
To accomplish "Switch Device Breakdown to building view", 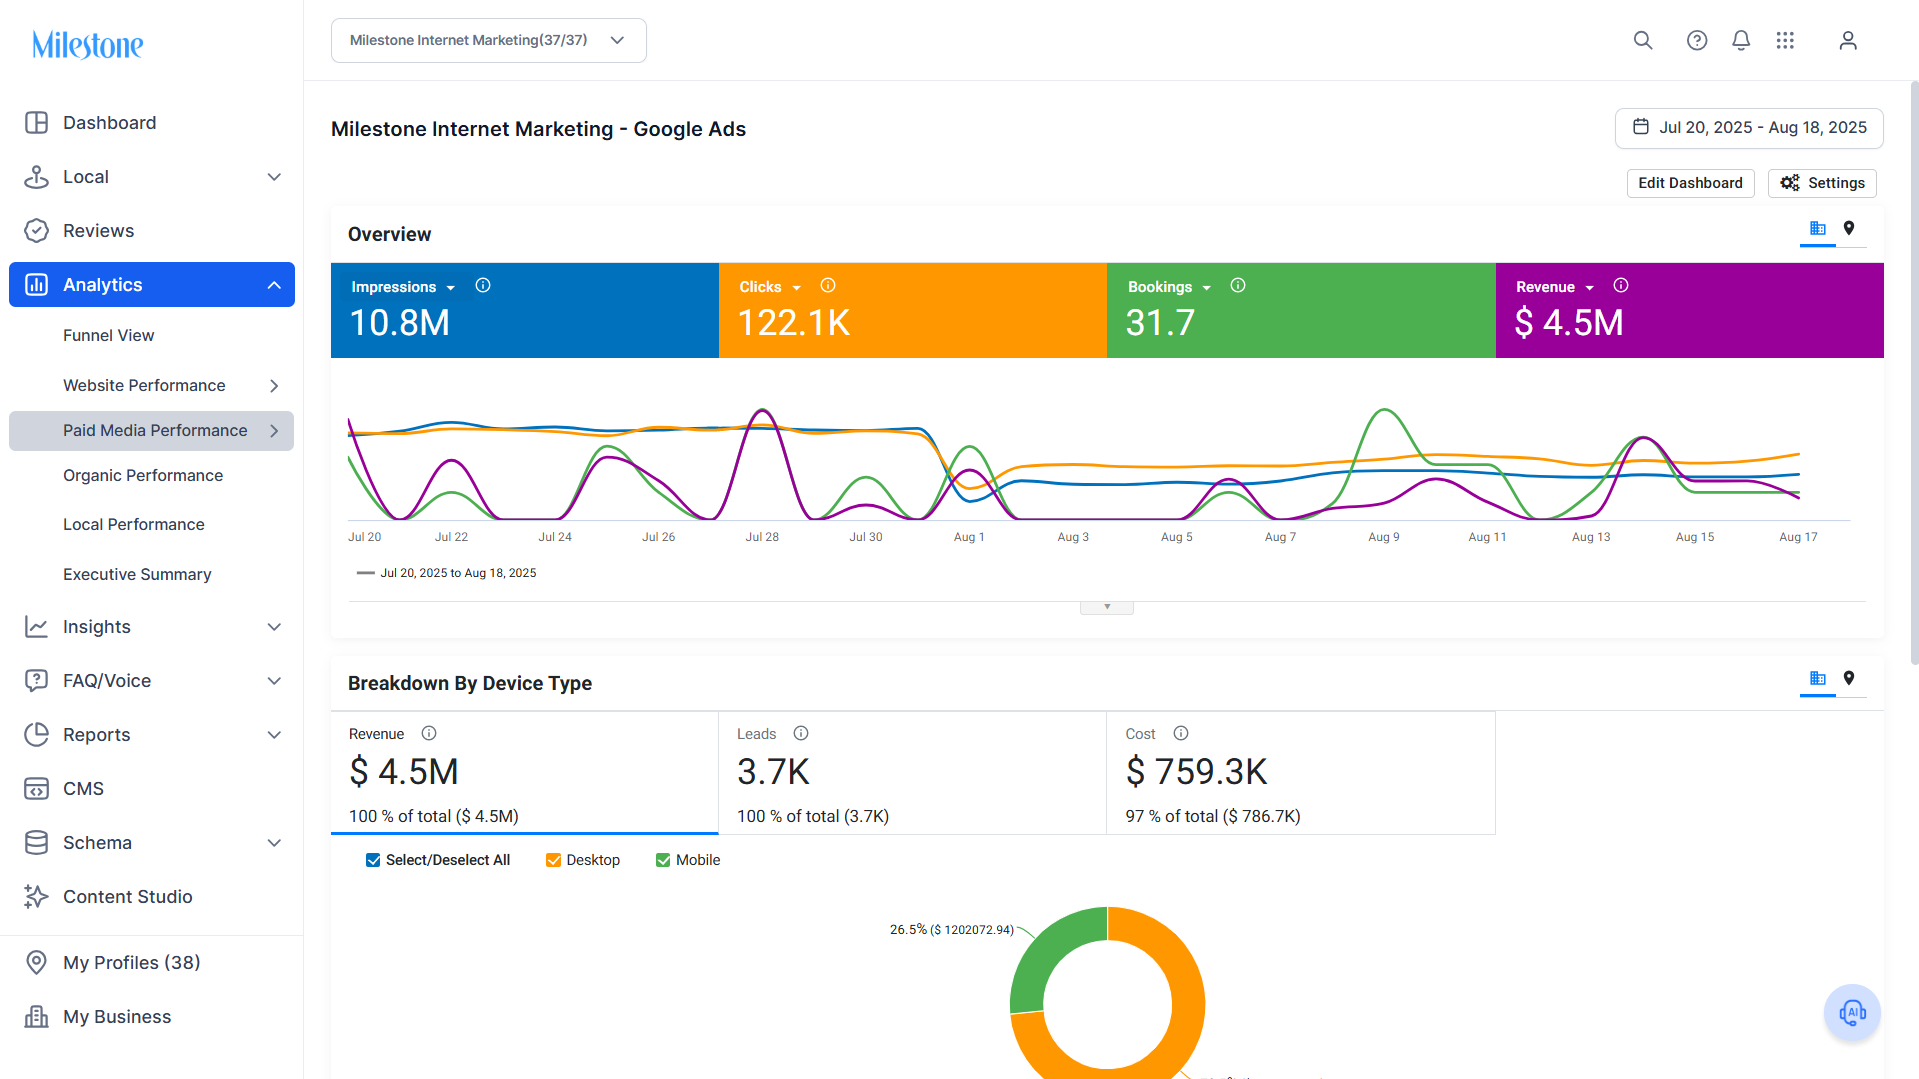I will [1818, 679].
